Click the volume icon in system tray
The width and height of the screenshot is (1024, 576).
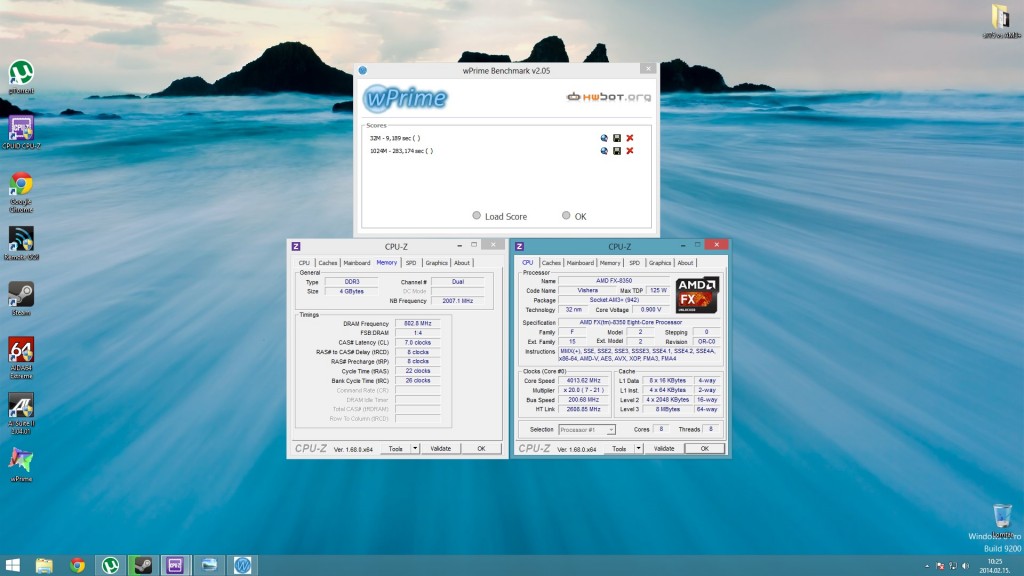pyautogui.click(x=966, y=566)
